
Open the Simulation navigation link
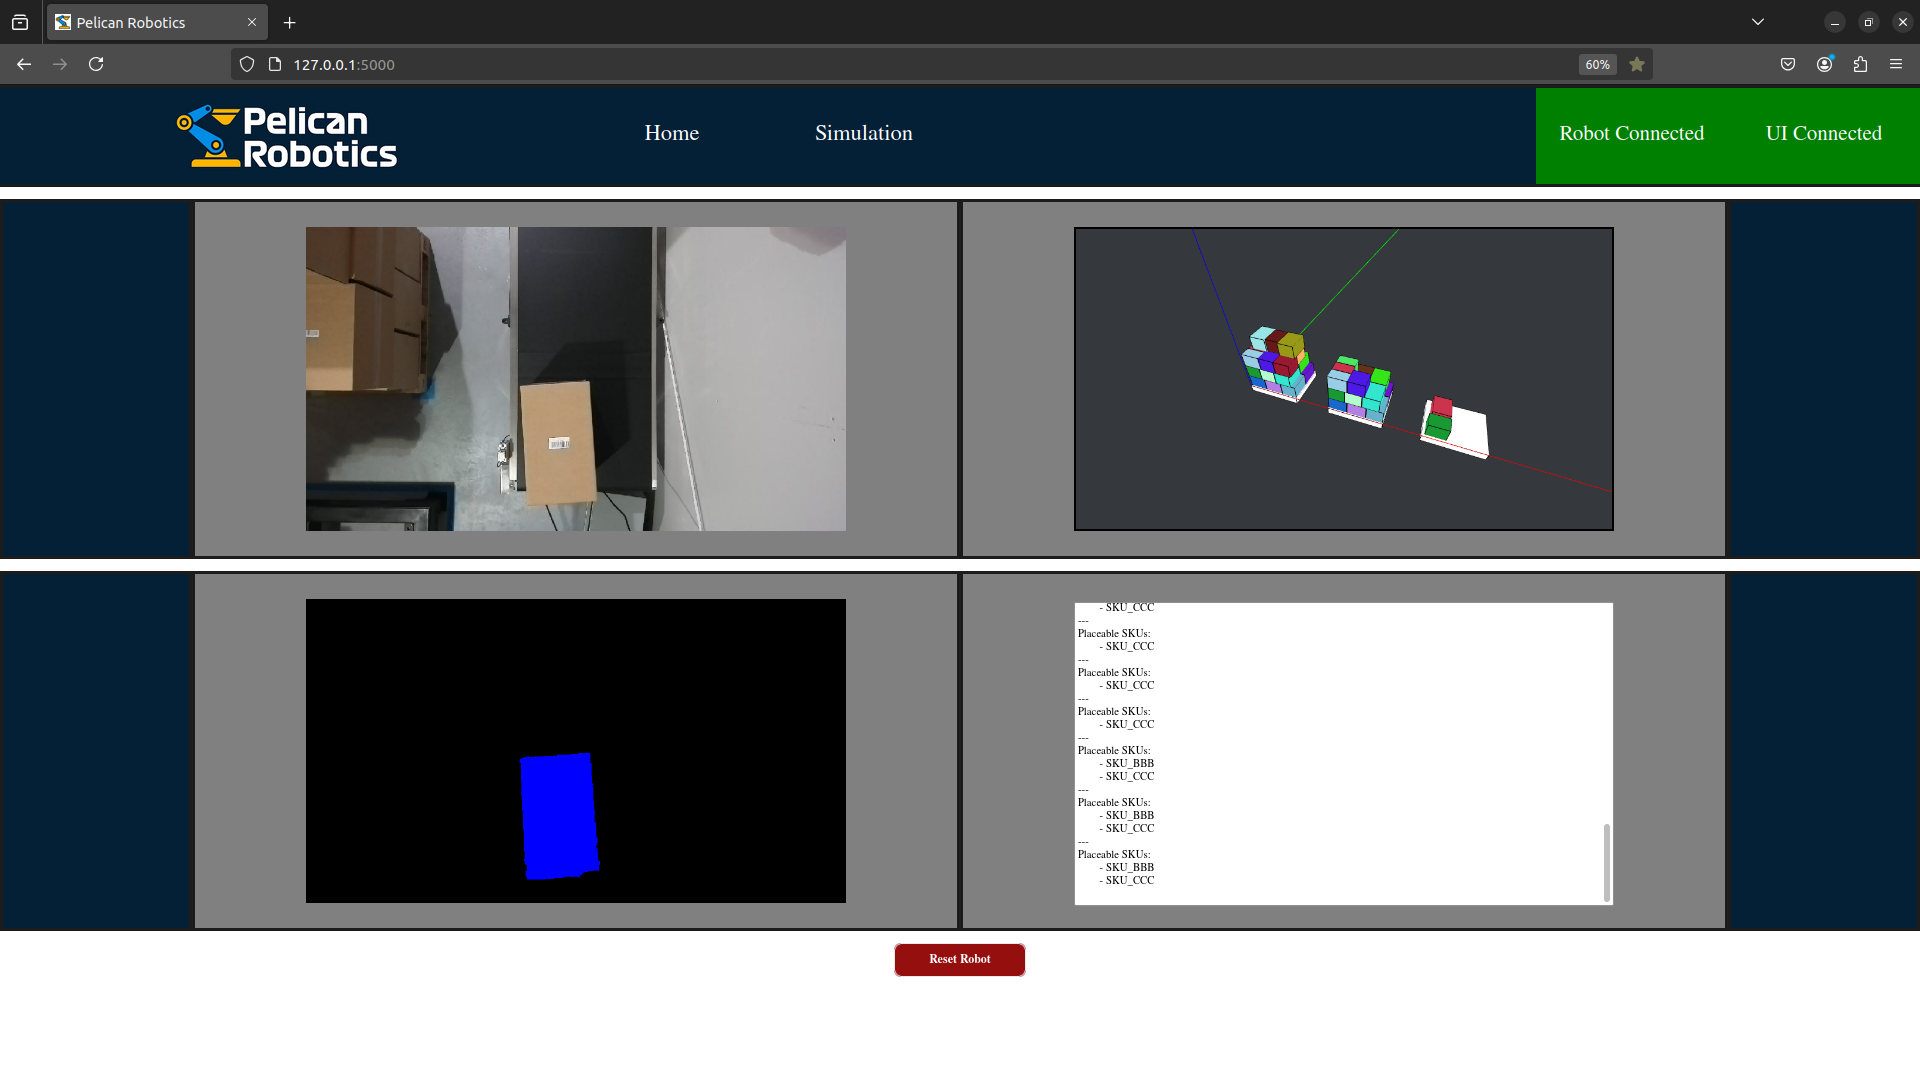863,133
